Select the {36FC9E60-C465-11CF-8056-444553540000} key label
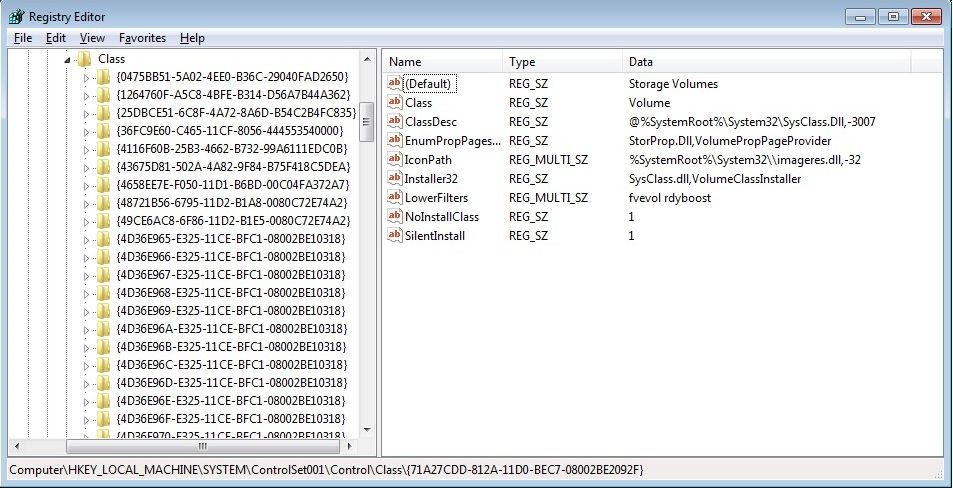Image resolution: width=953 pixels, height=488 pixels. [230, 131]
